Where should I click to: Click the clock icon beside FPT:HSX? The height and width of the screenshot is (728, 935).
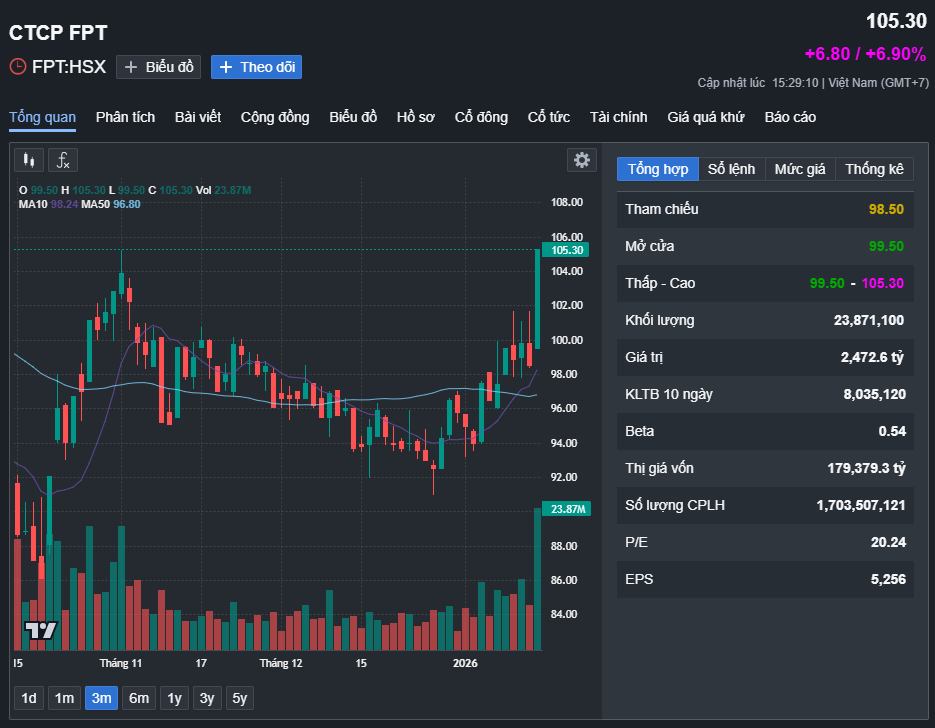click(18, 67)
